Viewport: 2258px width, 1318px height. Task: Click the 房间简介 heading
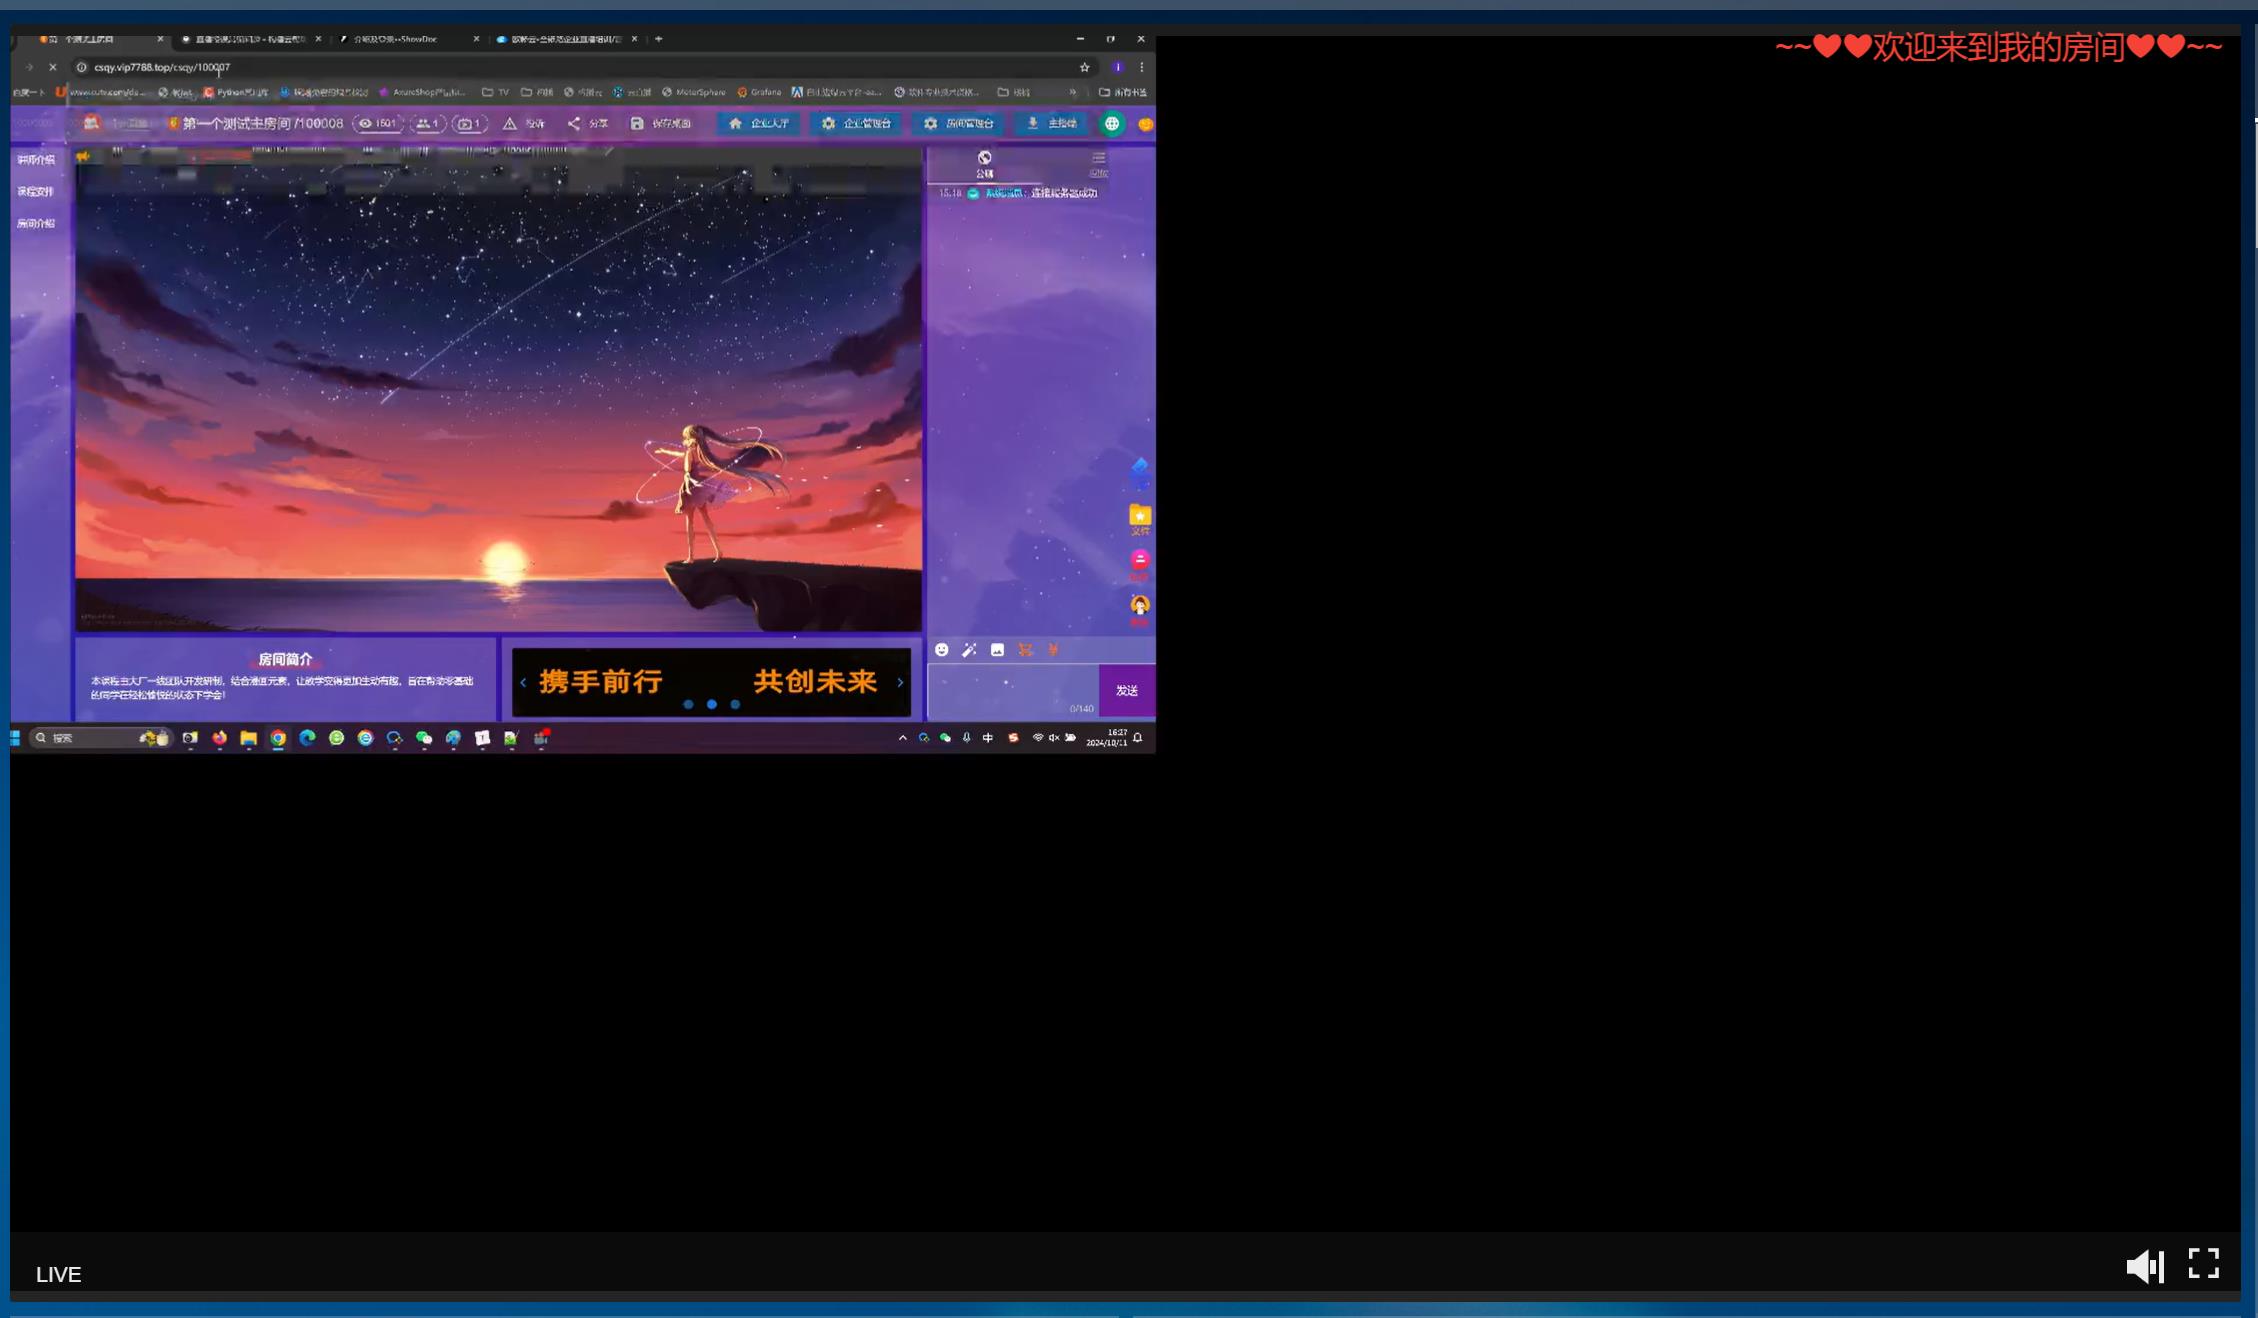(285, 660)
